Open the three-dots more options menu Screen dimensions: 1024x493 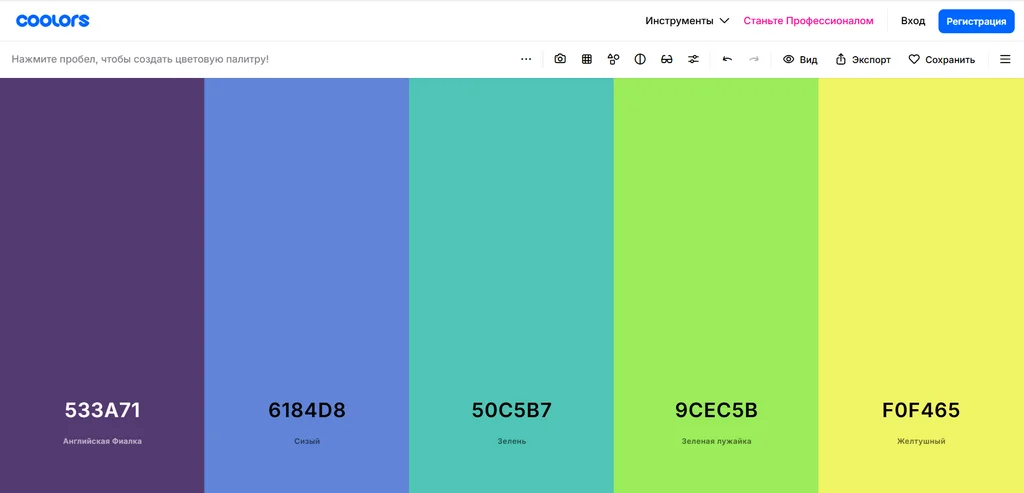click(526, 59)
